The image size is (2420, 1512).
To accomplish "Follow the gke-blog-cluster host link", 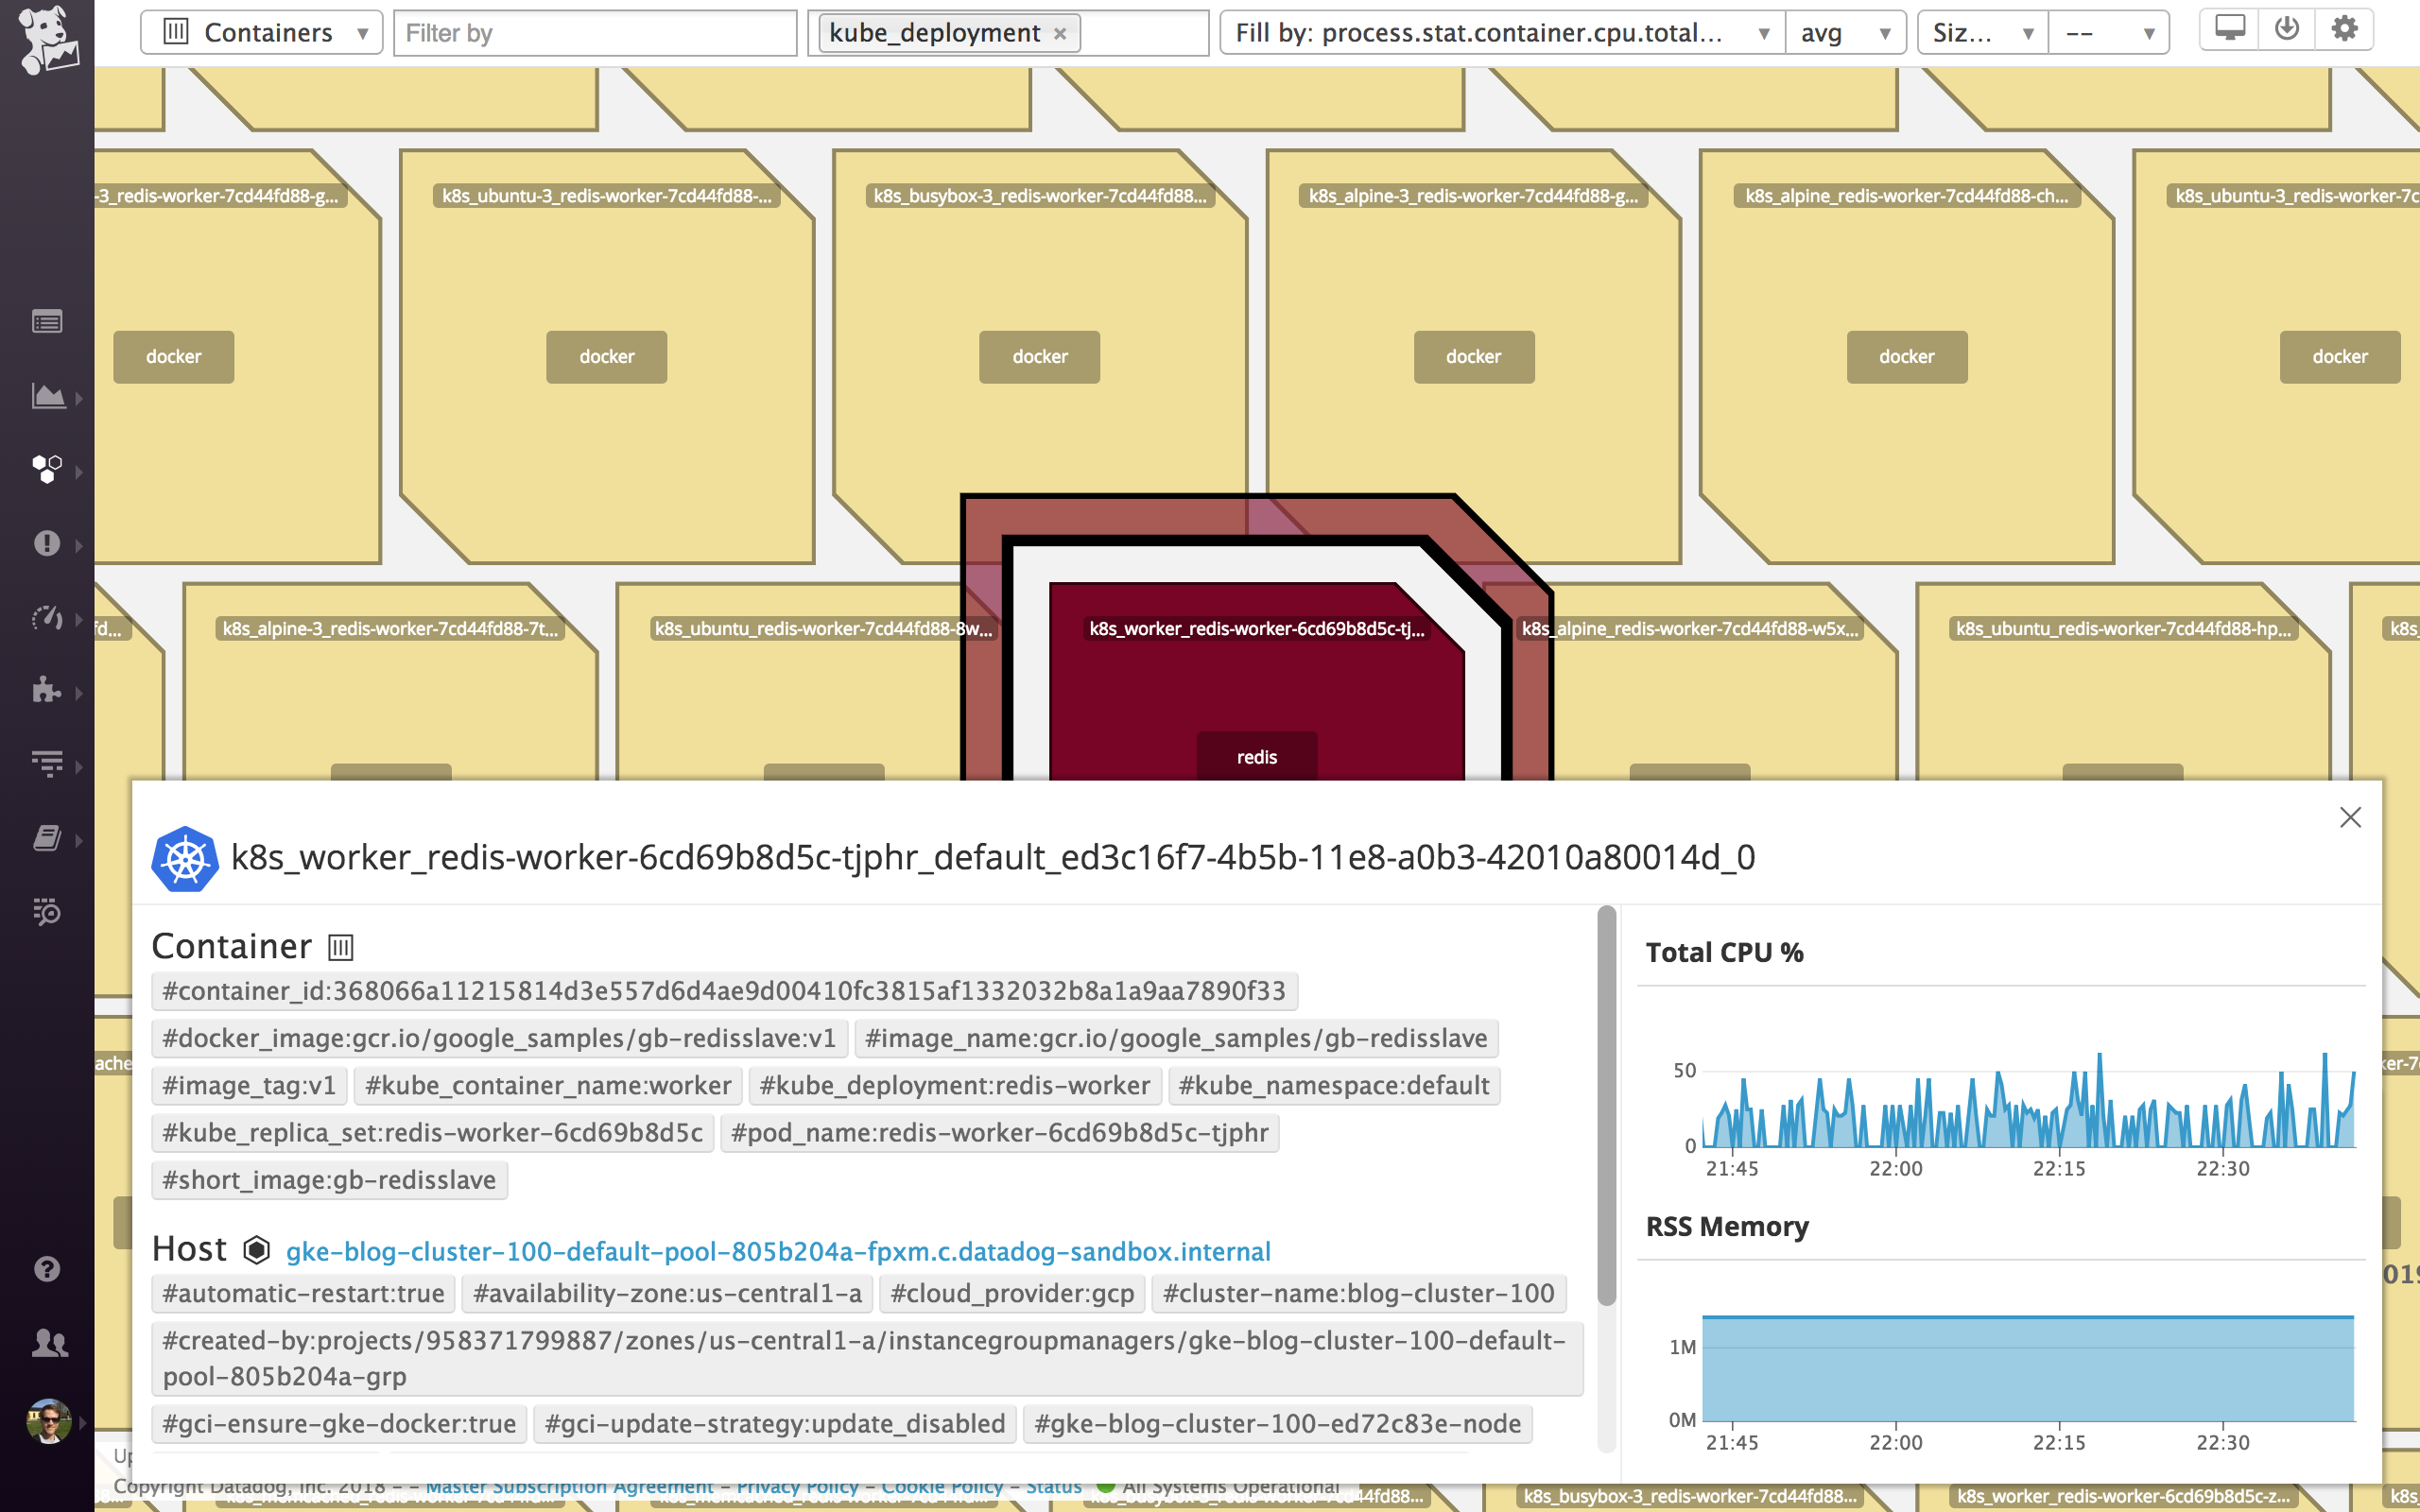I will (x=778, y=1250).
